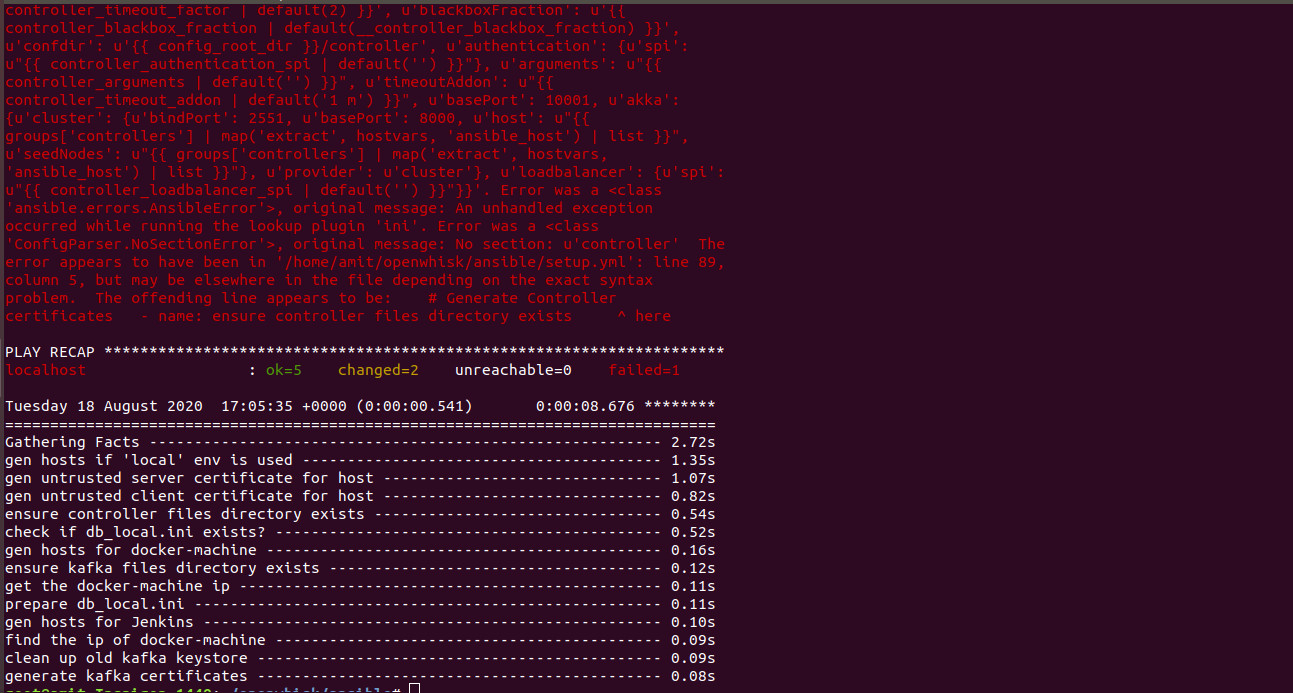Image resolution: width=1293 pixels, height=693 pixels.
Task: Click 'find the ip of docker-machine' row
Action: [360, 640]
